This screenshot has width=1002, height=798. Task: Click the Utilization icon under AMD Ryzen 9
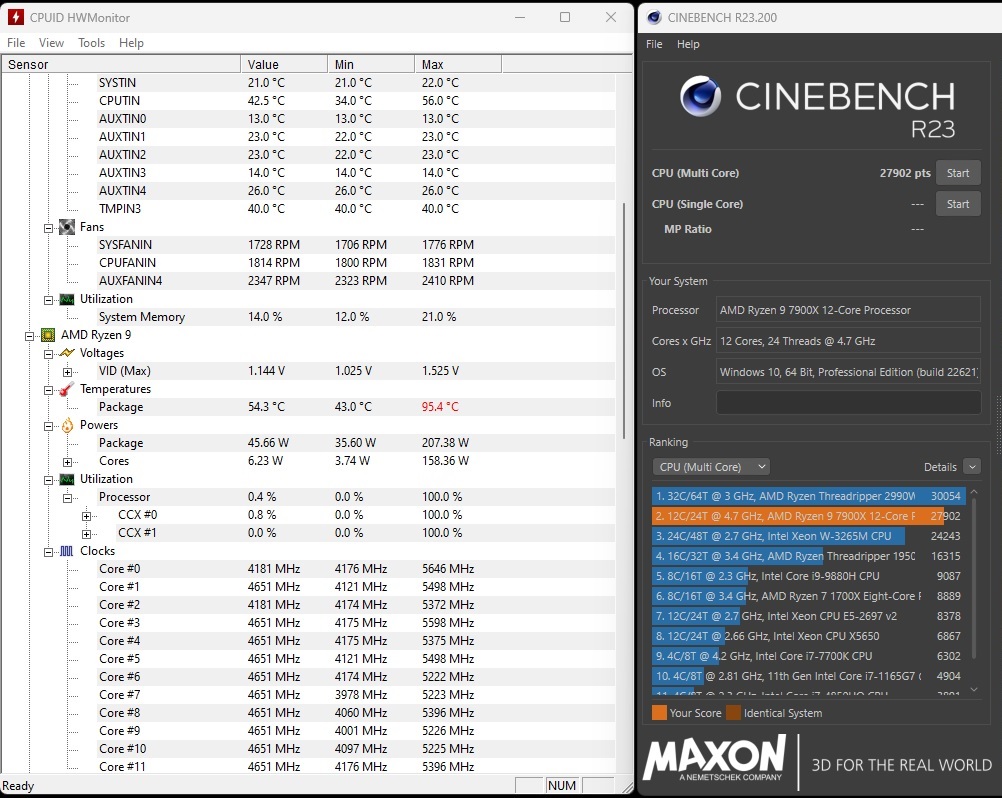click(67, 479)
